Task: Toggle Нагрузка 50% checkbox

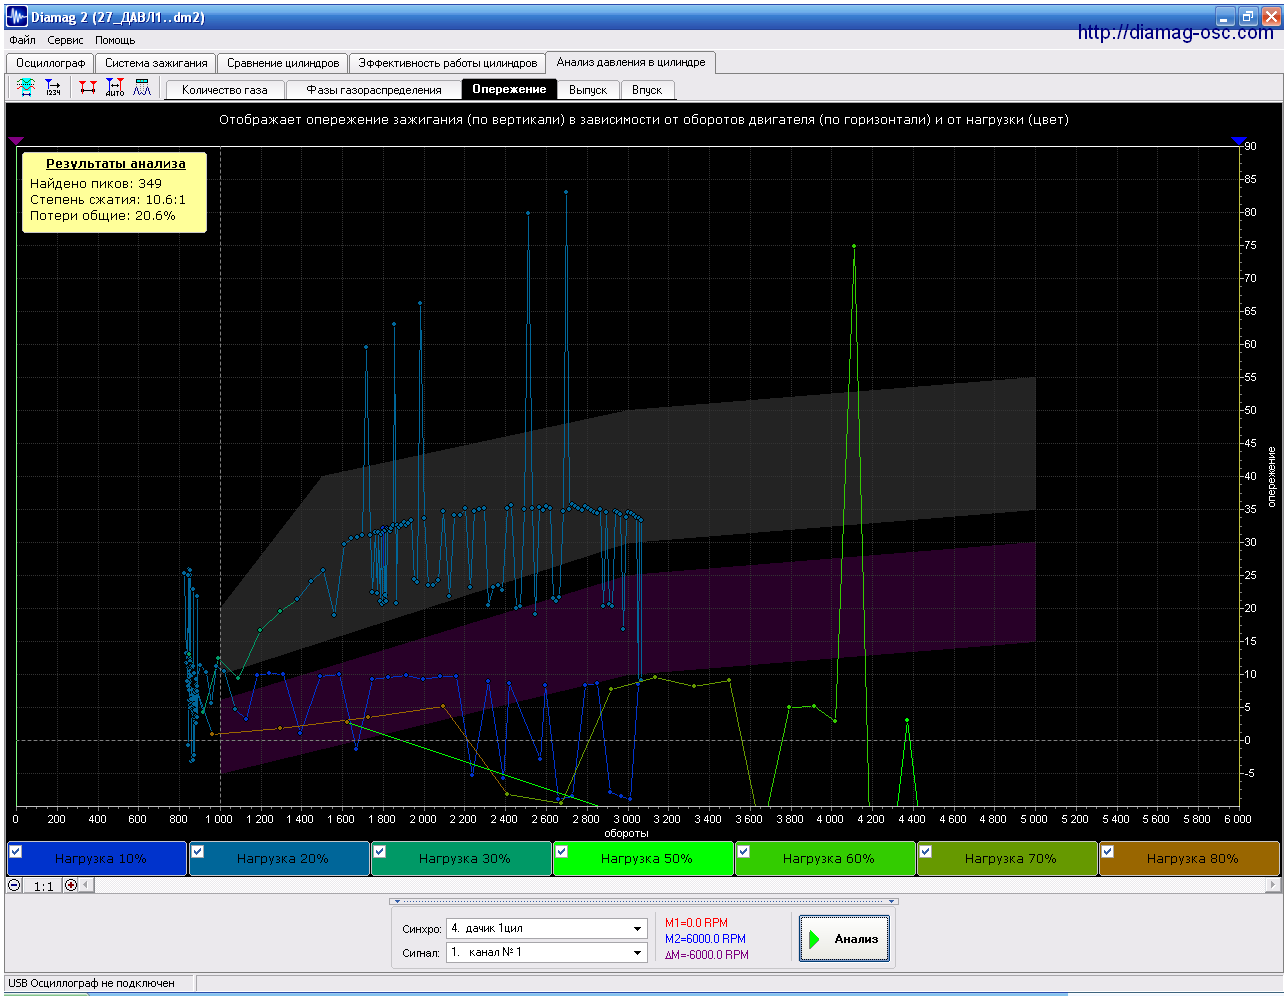Action: coord(562,852)
